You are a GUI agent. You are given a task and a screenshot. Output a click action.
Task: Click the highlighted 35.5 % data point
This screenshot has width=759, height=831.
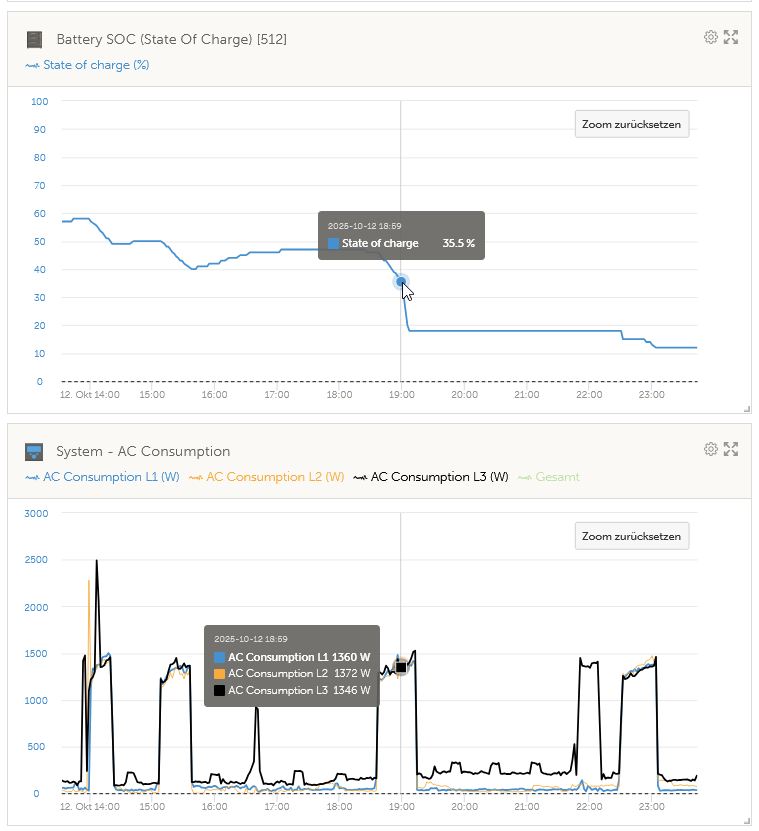401,282
